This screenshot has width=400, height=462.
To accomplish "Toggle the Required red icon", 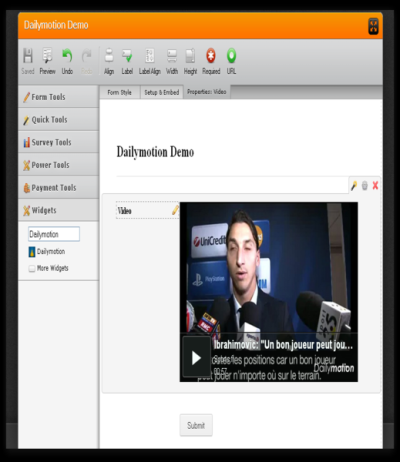I will tap(211, 56).
